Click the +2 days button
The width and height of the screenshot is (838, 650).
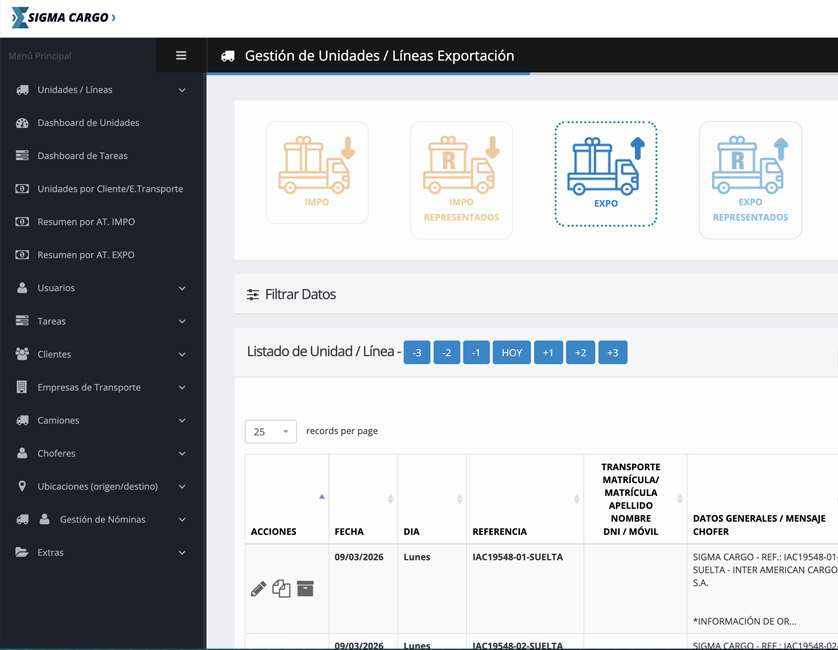(580, 353)
